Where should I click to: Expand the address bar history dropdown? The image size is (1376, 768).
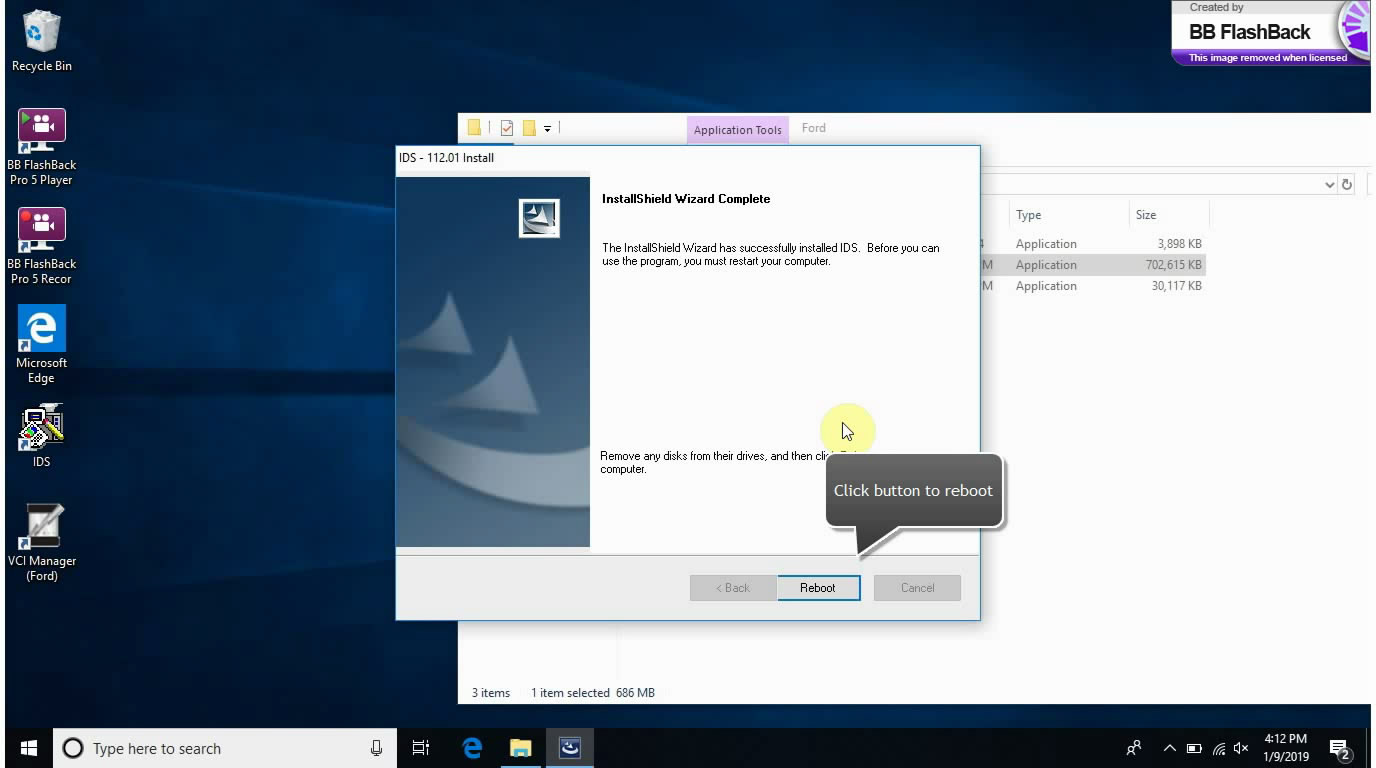[x=1330, y=184]
